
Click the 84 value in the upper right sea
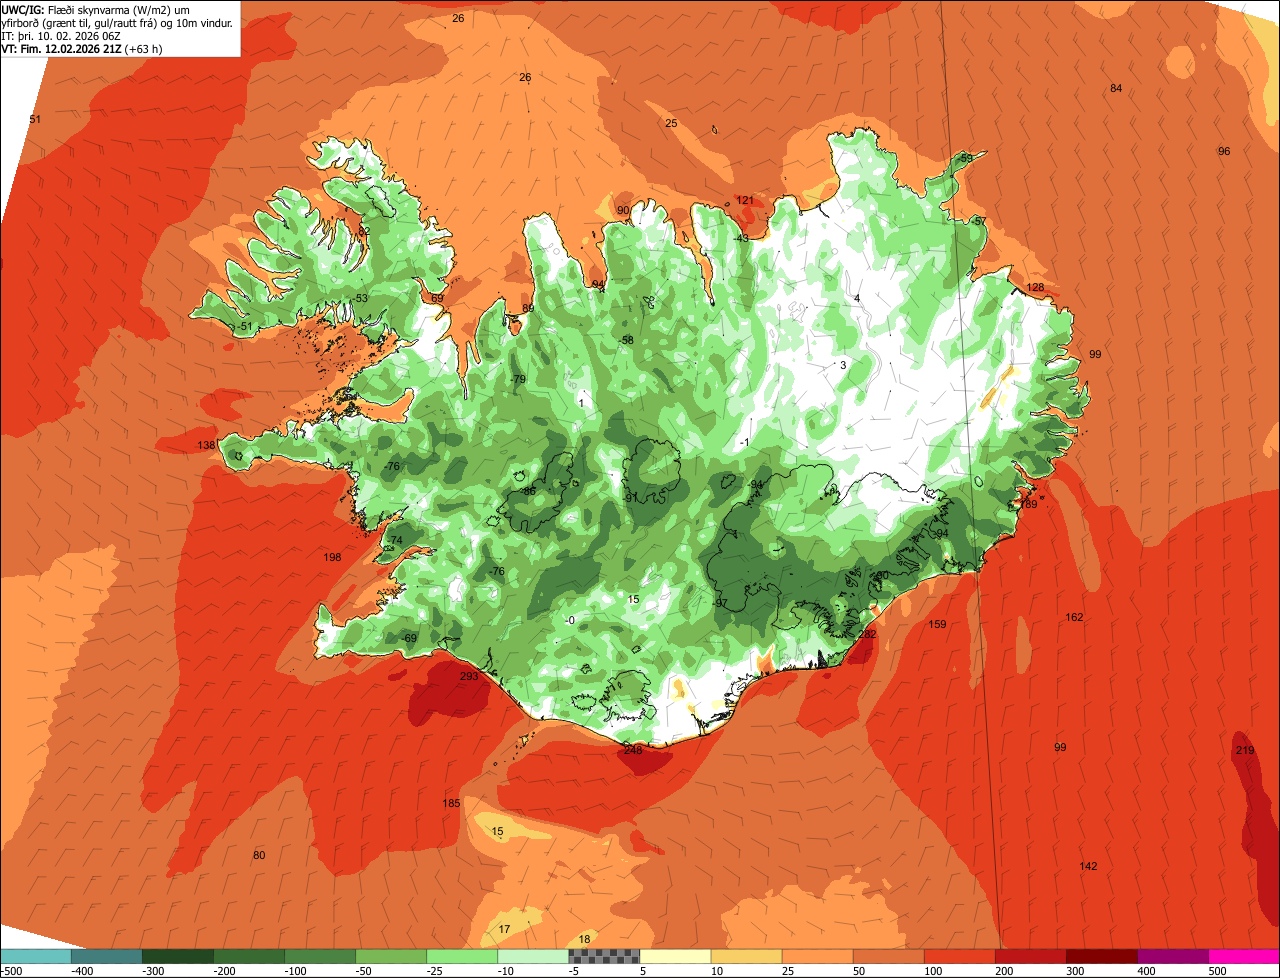(x=1116, y=88)
